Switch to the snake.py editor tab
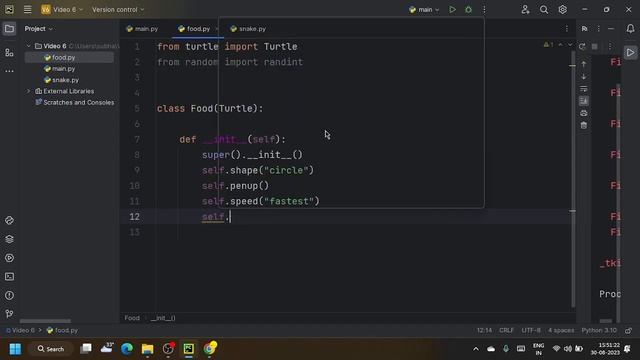 click(x=248, y=29)
